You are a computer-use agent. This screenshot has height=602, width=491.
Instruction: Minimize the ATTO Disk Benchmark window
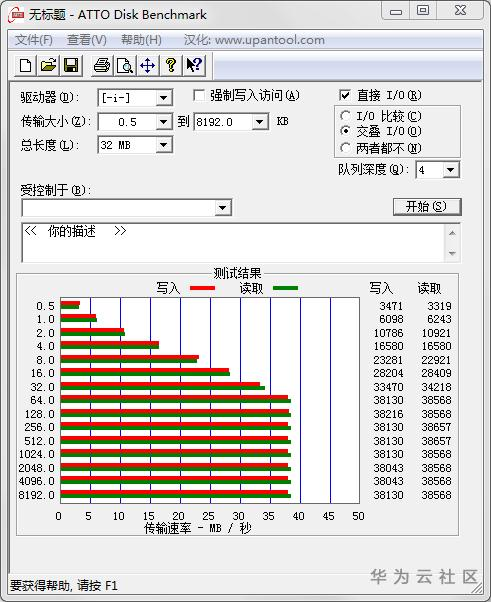point(395,12)
